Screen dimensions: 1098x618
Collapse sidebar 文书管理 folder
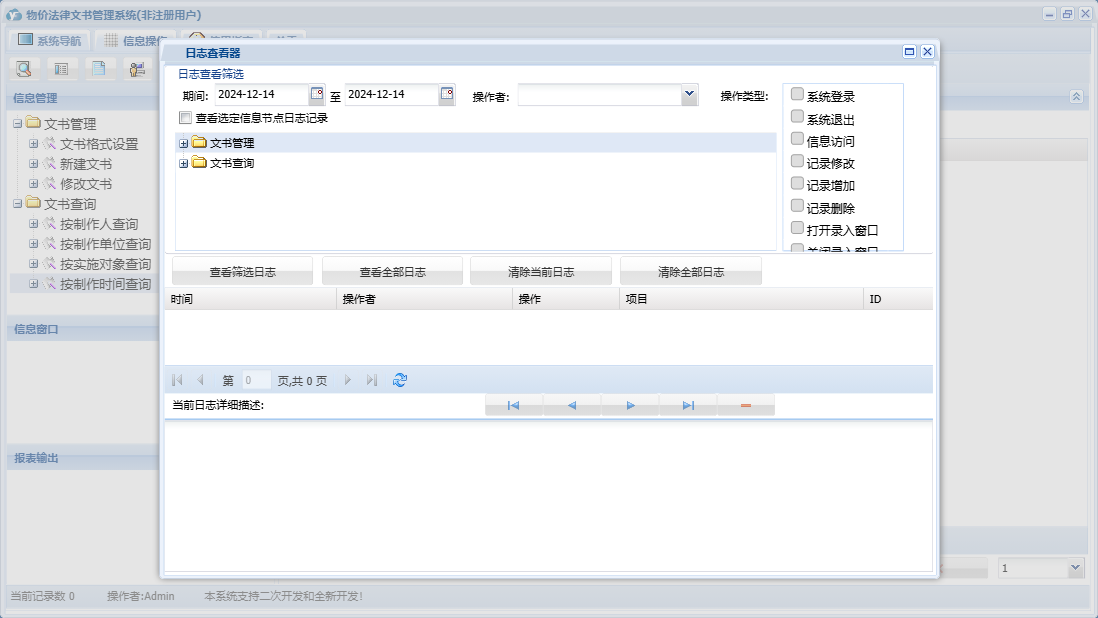coord(18,124)
